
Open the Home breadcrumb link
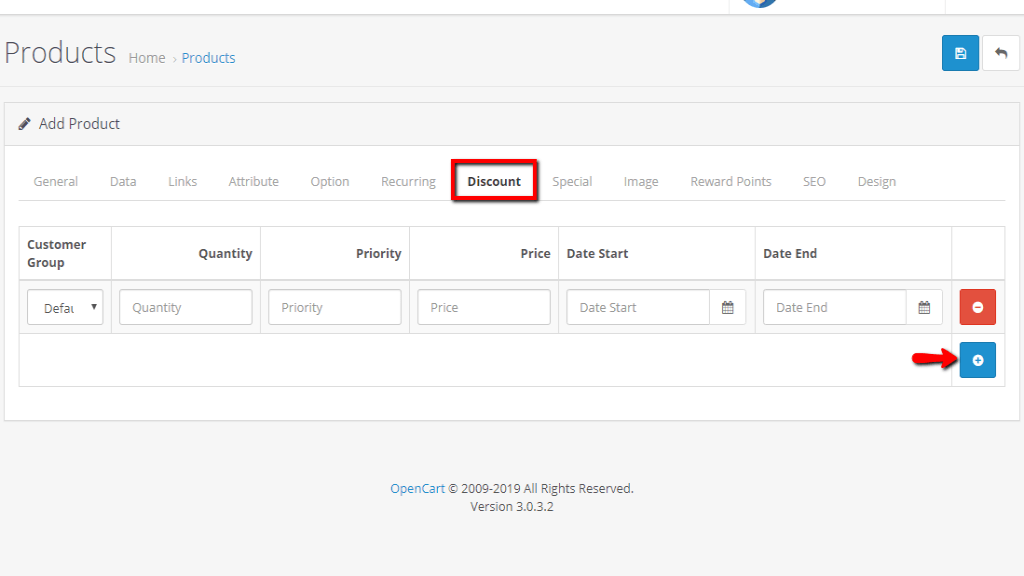(x=146, y=57)
